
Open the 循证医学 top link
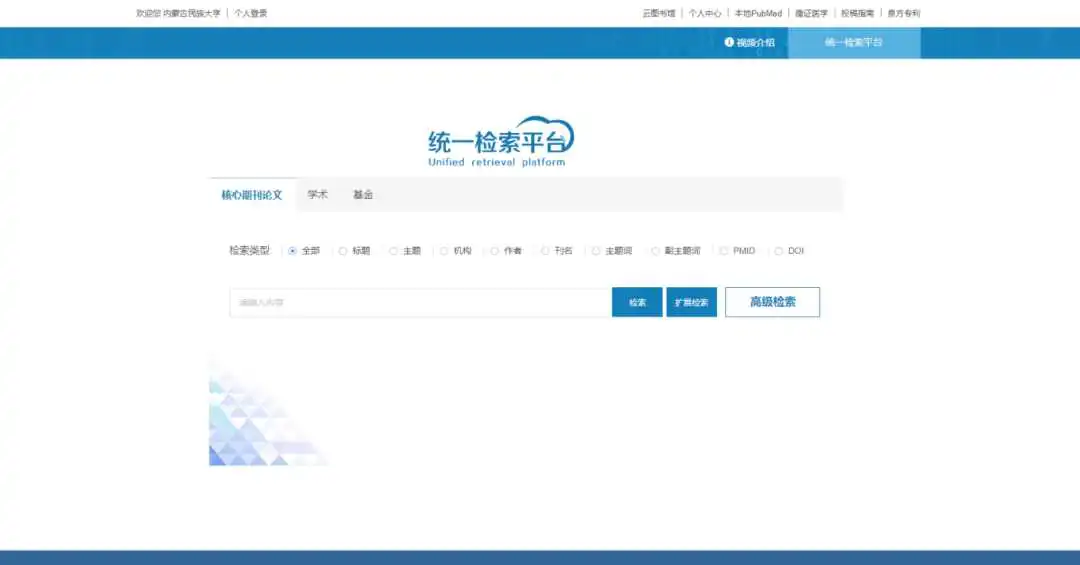811,13
